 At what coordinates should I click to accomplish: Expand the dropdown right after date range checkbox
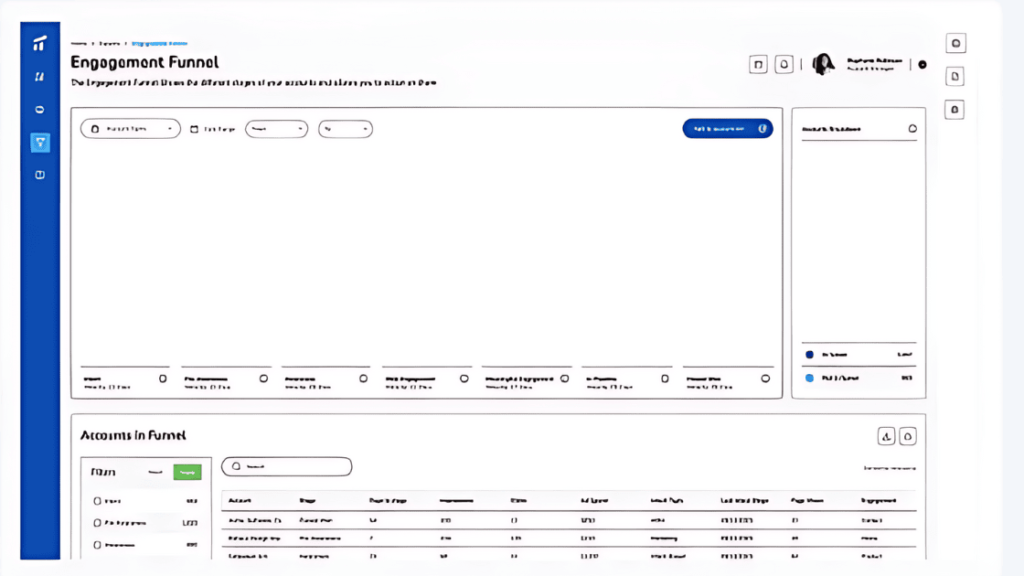coord(276,129)
